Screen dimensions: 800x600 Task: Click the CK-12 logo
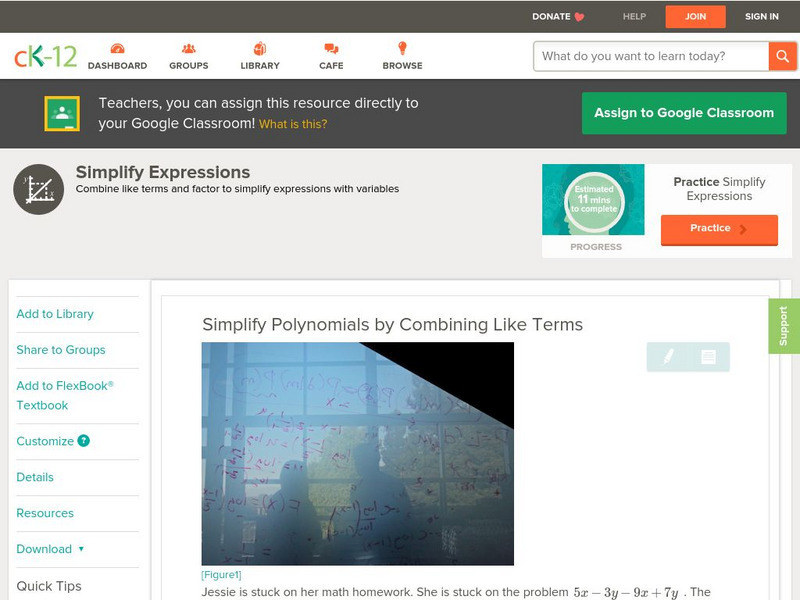pyautogui.click(x=45, y=56)
